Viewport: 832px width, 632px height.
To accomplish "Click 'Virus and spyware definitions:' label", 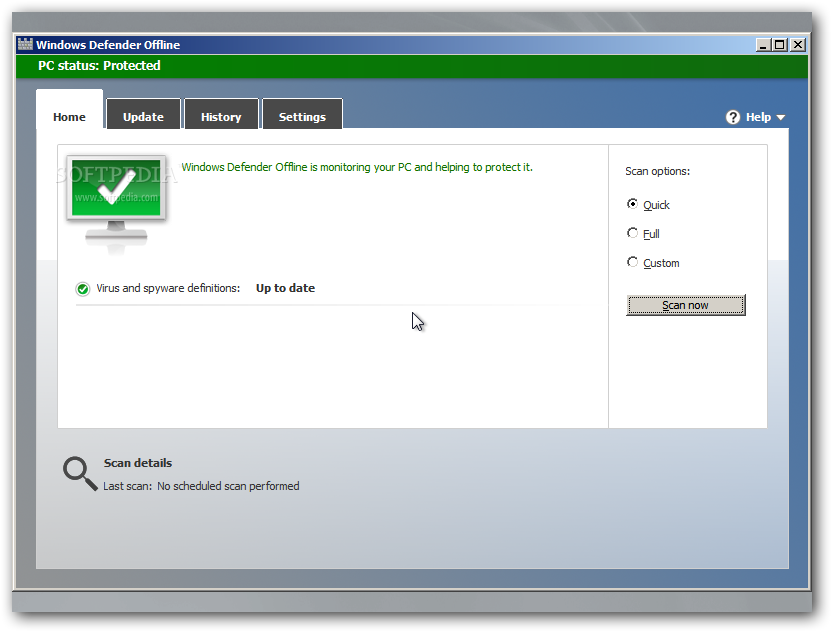I will click(168, 288).
